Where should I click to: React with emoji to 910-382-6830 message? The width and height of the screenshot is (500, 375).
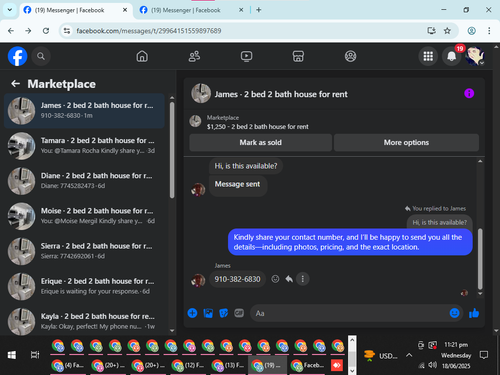click(x=275, y=279)
